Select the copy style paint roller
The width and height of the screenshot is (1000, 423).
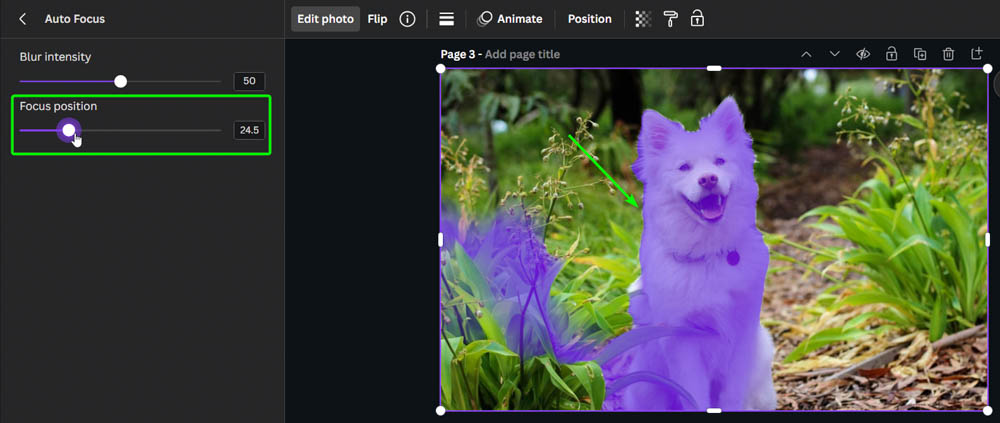[x=671, y=19]
